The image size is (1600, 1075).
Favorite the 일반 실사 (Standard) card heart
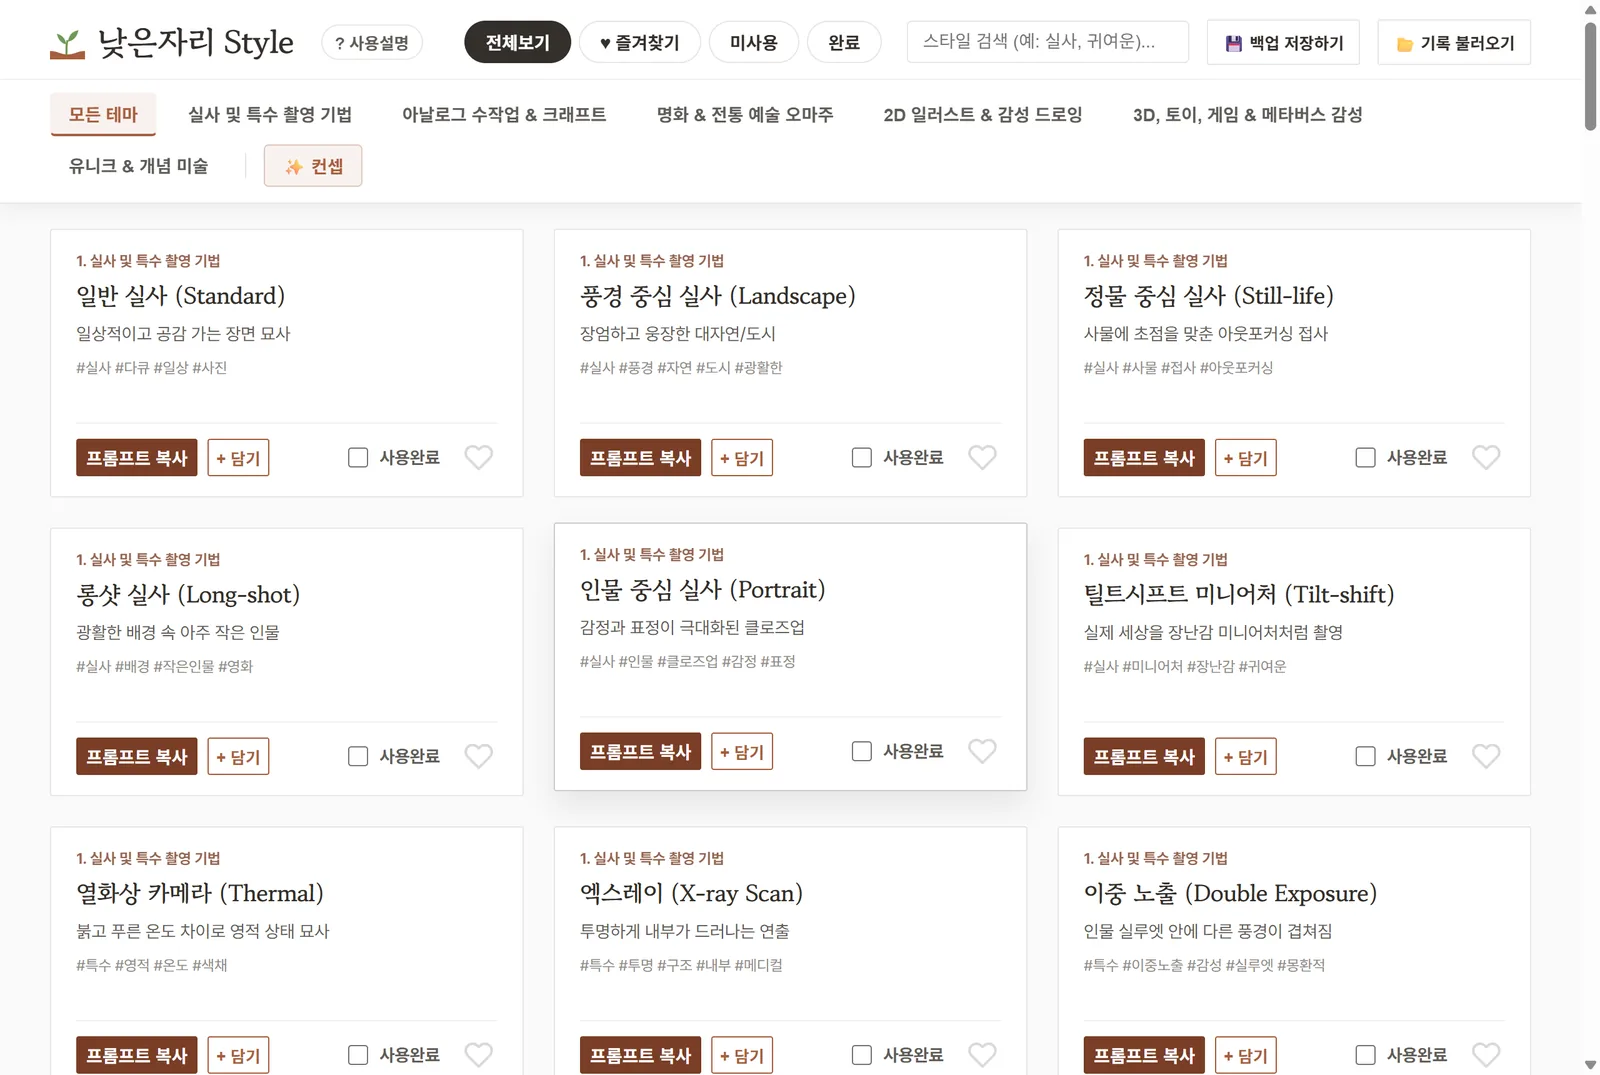tap(479, 457)
